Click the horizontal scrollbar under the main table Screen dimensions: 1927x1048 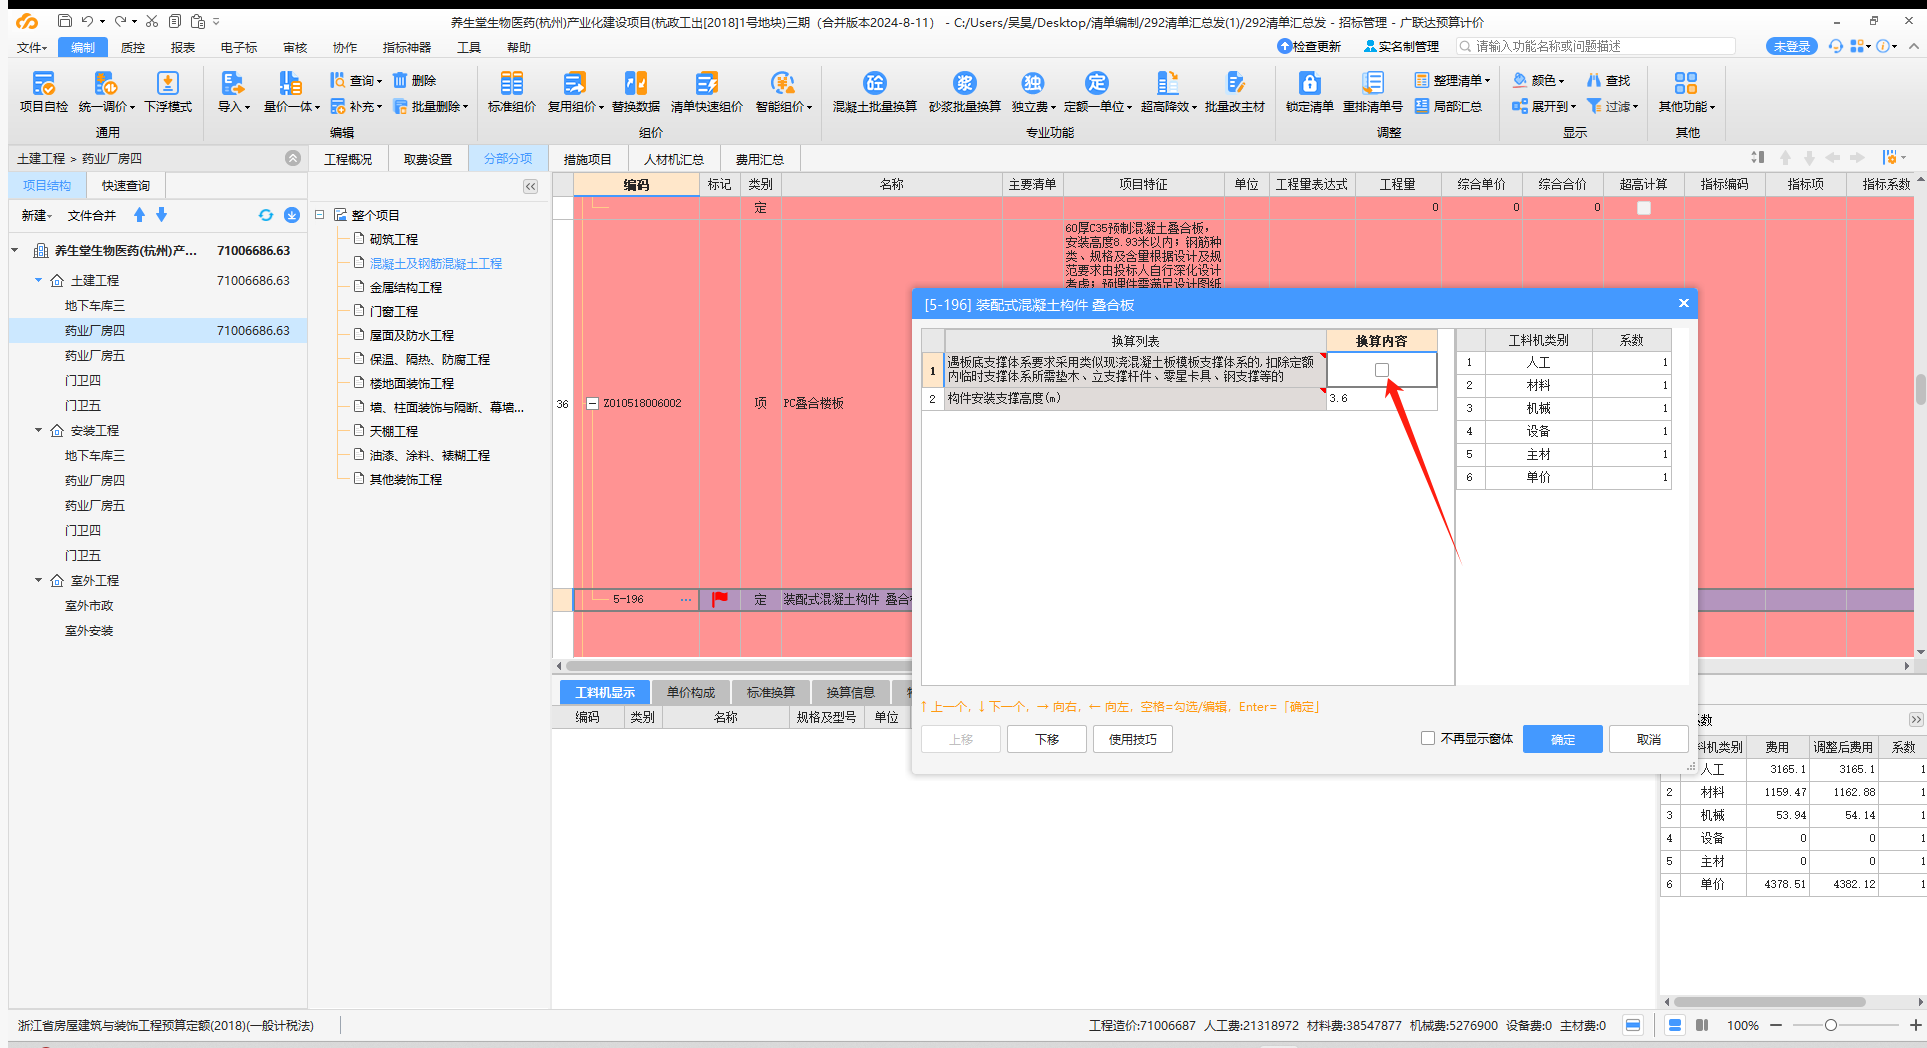pos(738,665)
